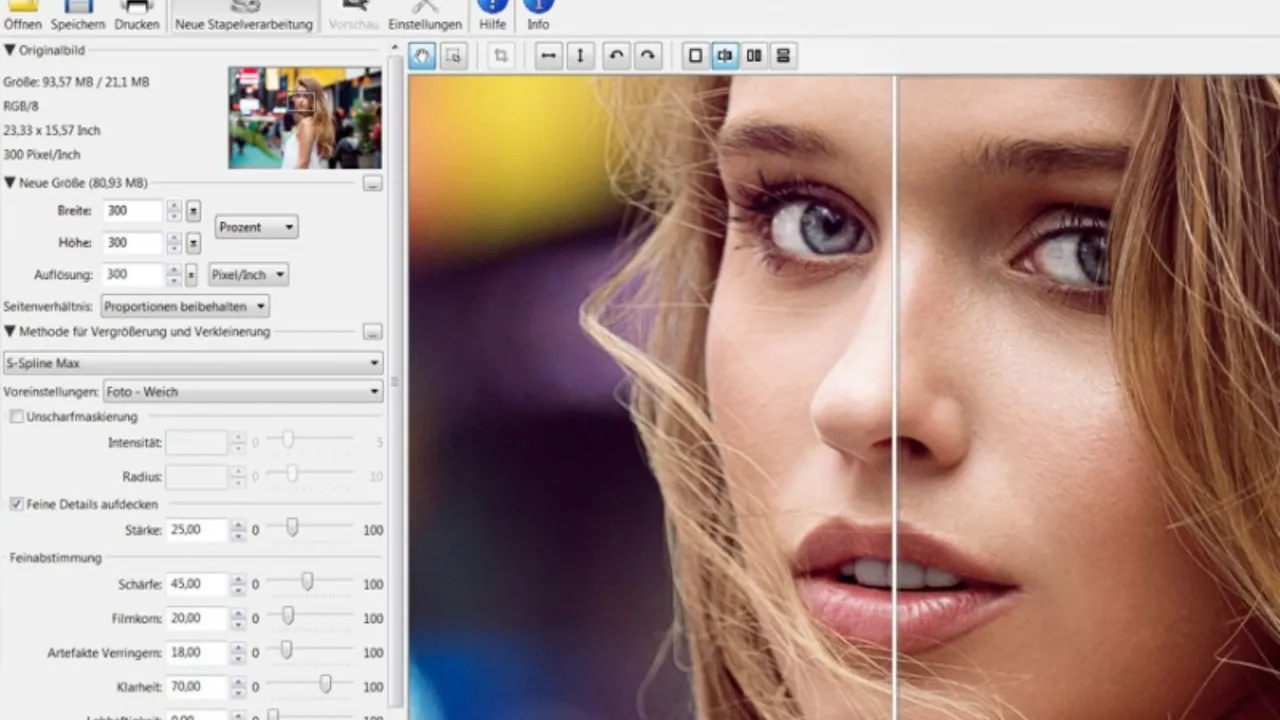Screen dimensions: 1280x720
Task: Click the Auflösung spinner arrows
Action: 174,275
